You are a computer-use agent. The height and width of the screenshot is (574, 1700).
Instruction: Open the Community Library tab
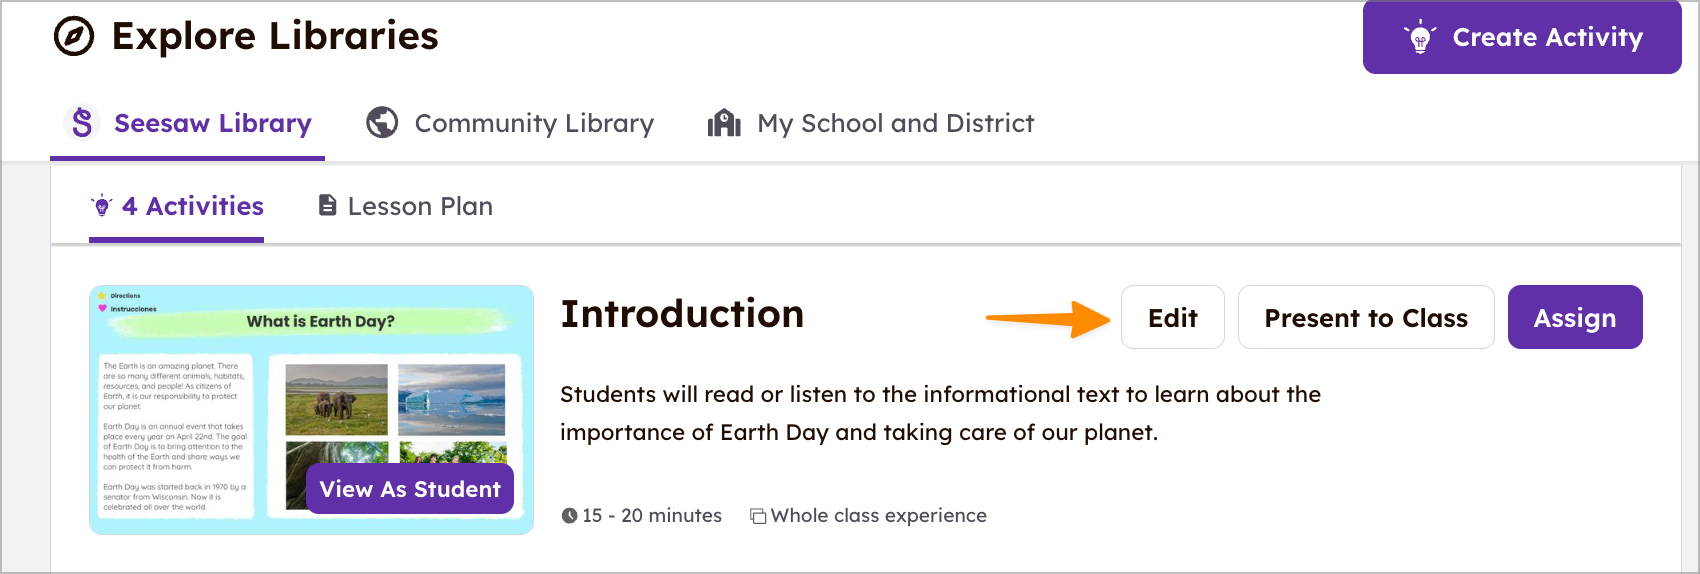tap(510, 123)
